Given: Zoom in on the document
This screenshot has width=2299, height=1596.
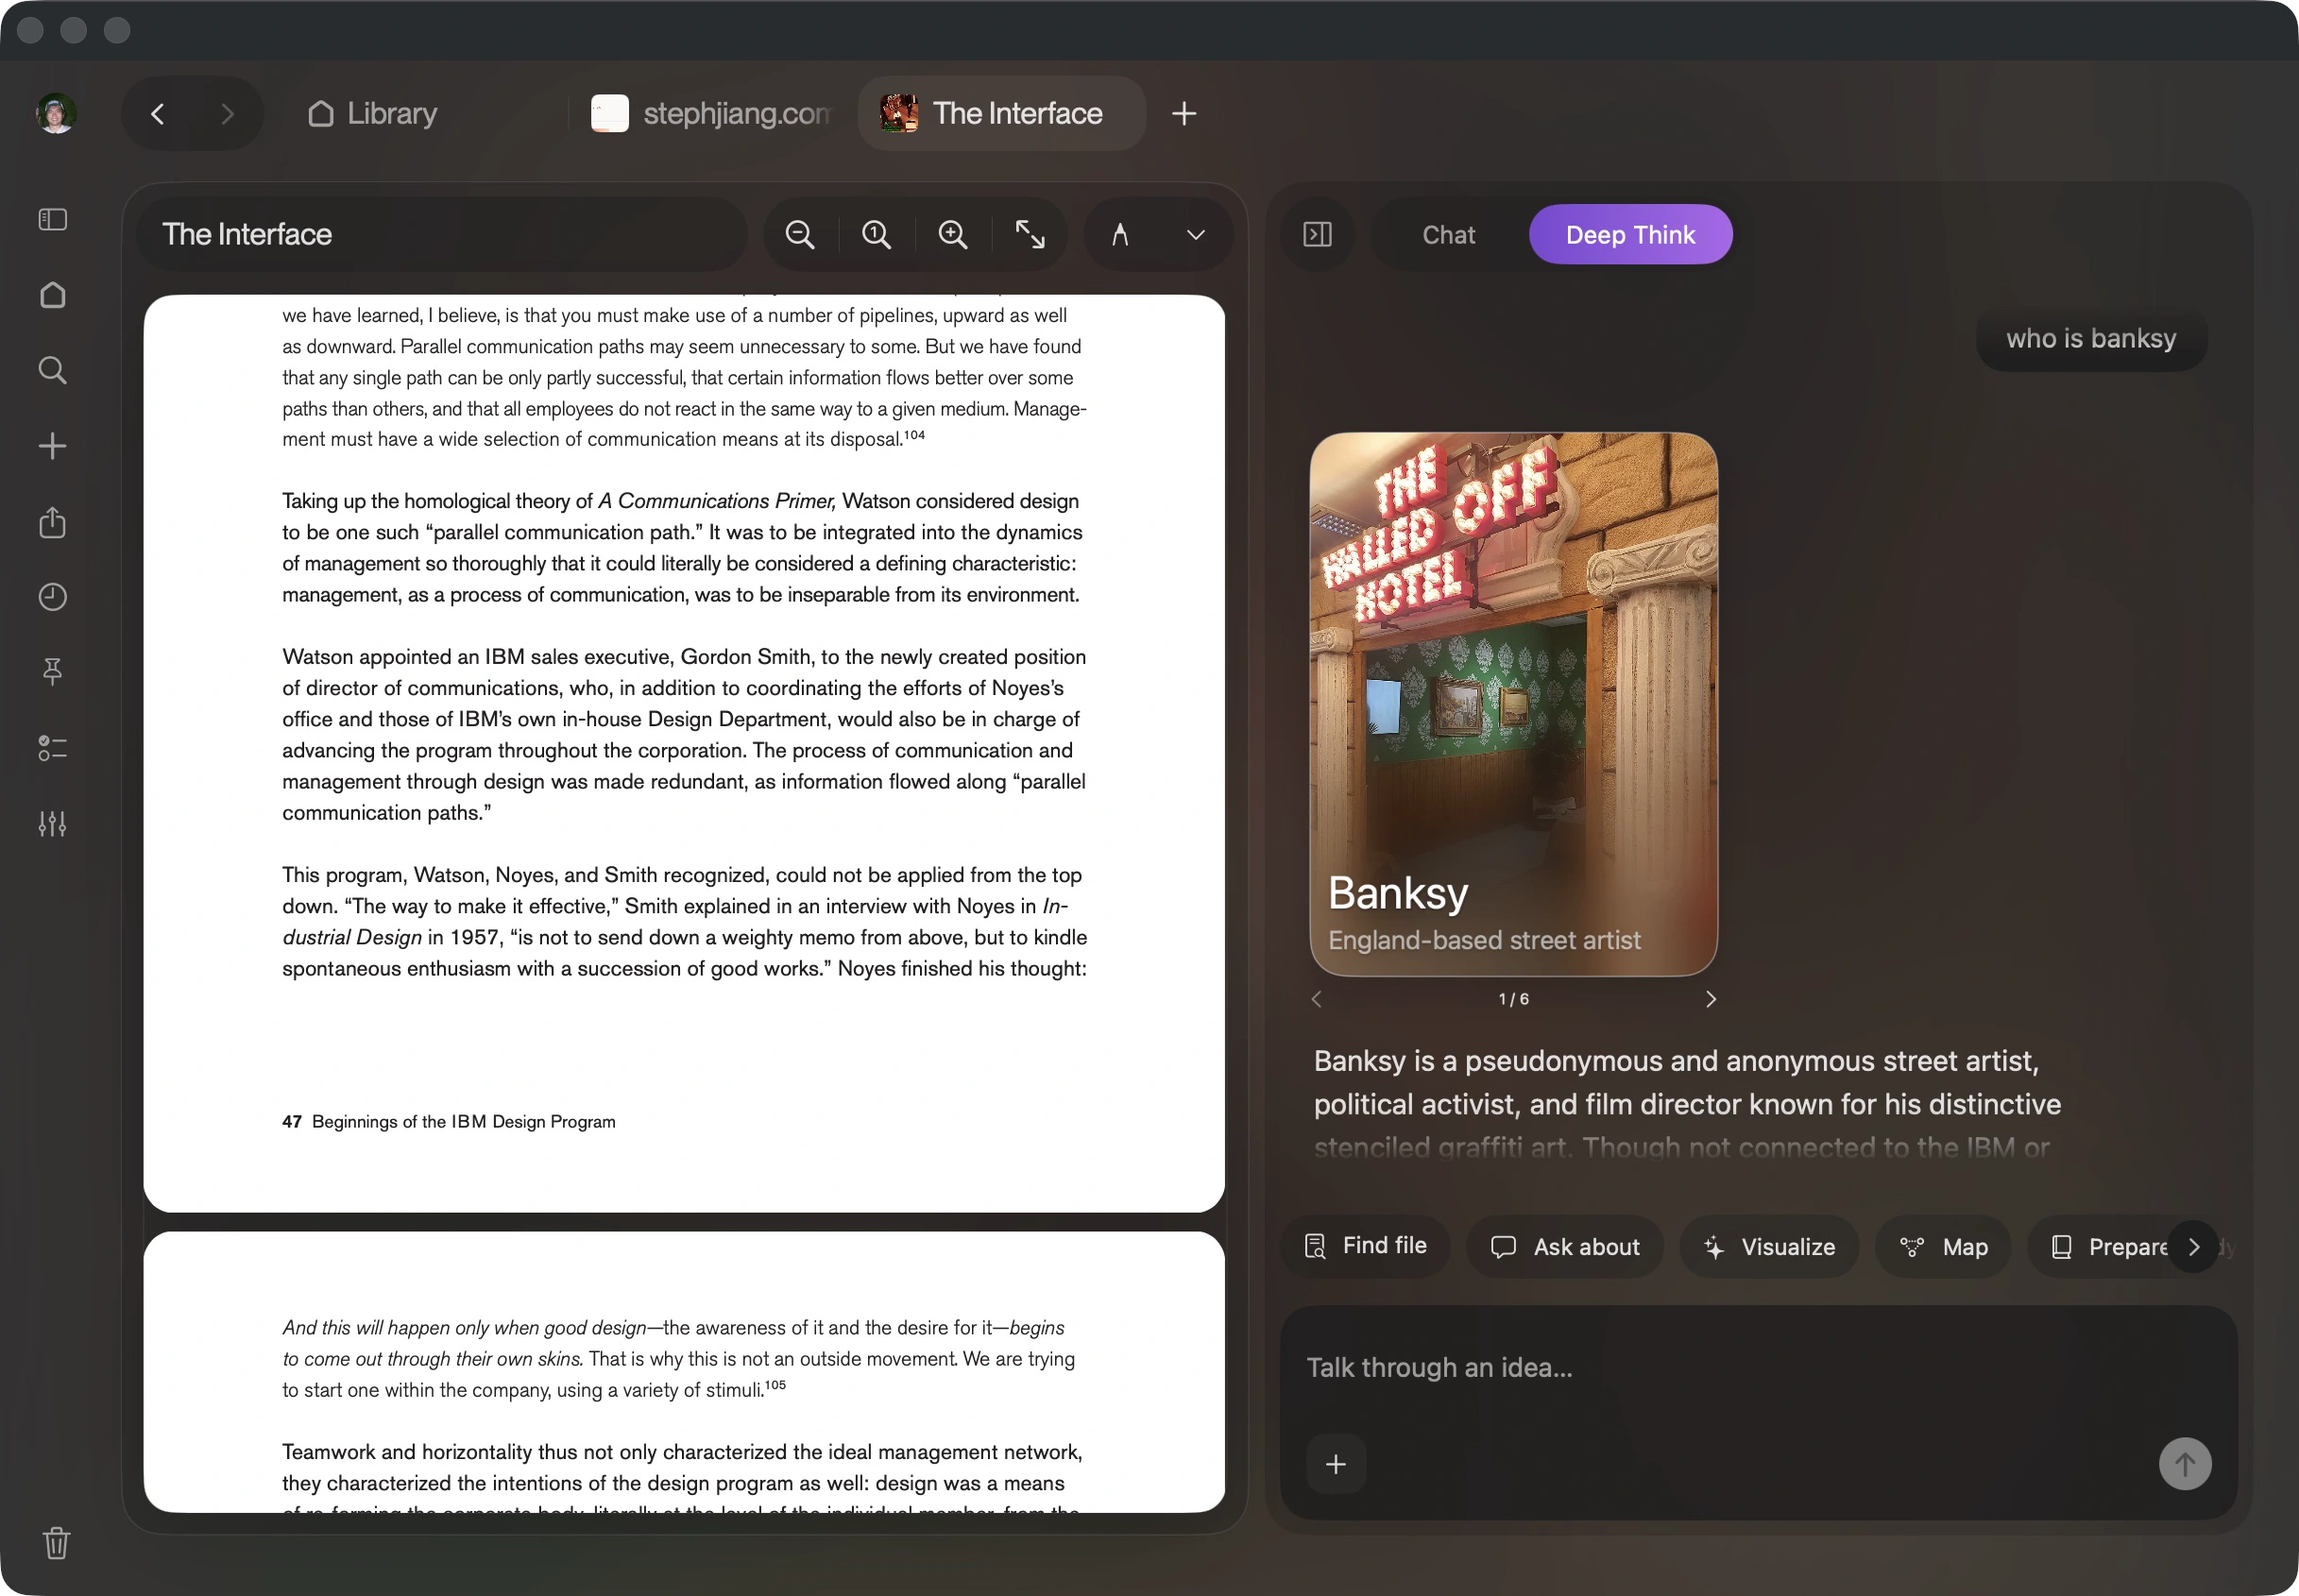Looking at the screenshot, I should (953, 234).
